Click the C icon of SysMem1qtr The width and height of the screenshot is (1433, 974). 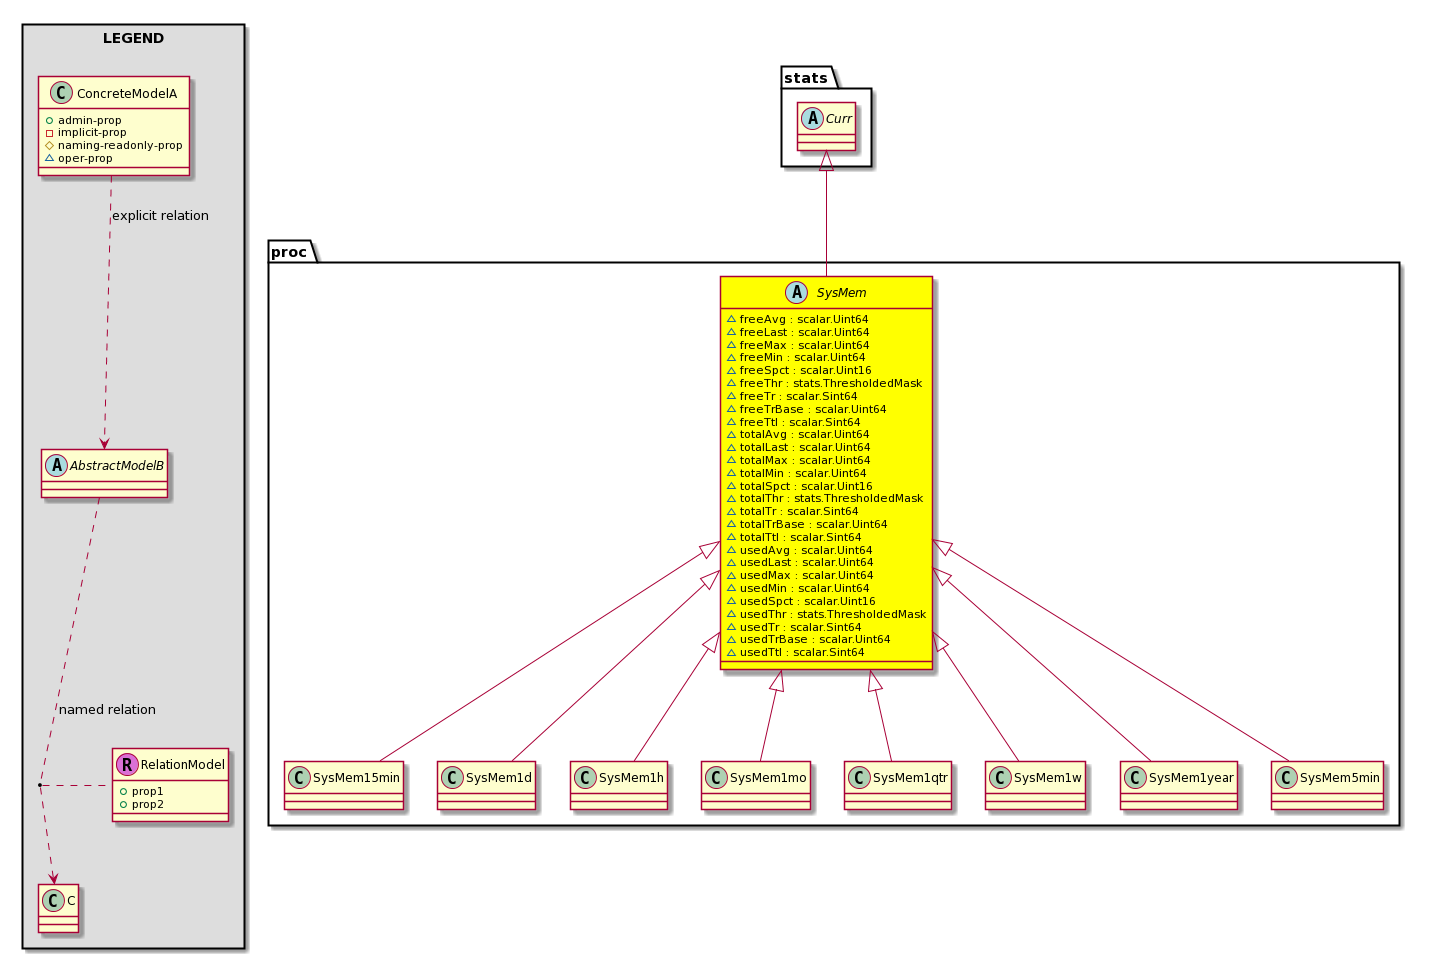pos(859,777)
